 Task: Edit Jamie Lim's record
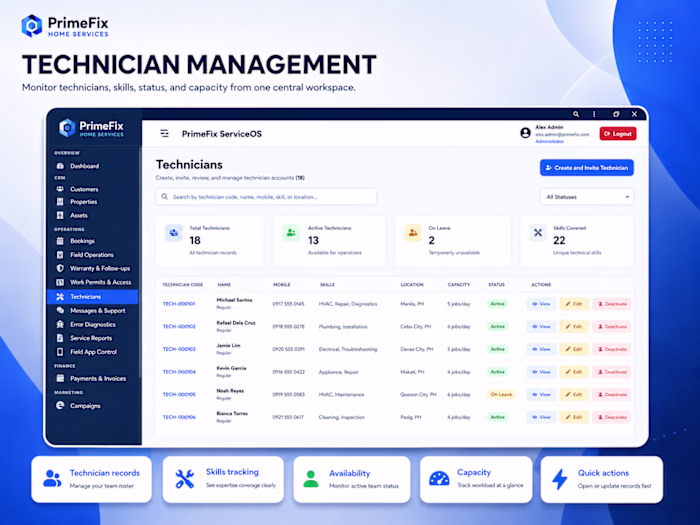pos(574,349)
